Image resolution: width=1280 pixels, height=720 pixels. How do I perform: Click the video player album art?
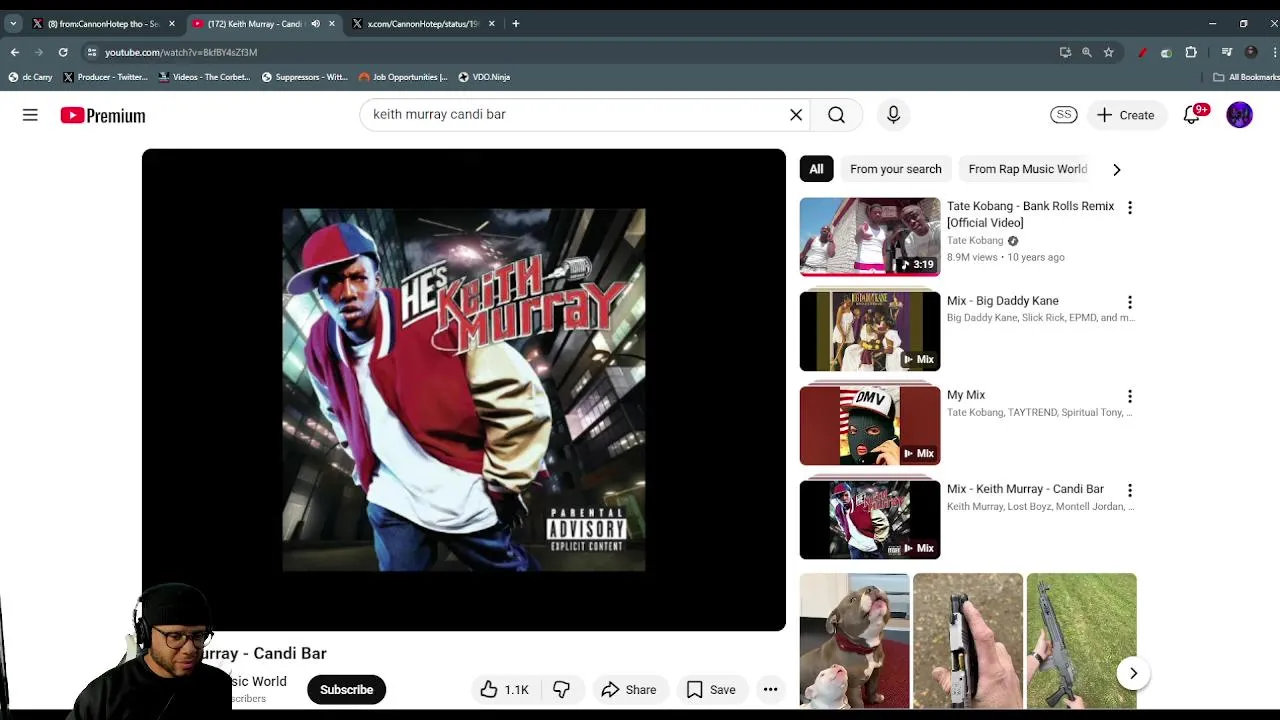click(x=464, y=390)
